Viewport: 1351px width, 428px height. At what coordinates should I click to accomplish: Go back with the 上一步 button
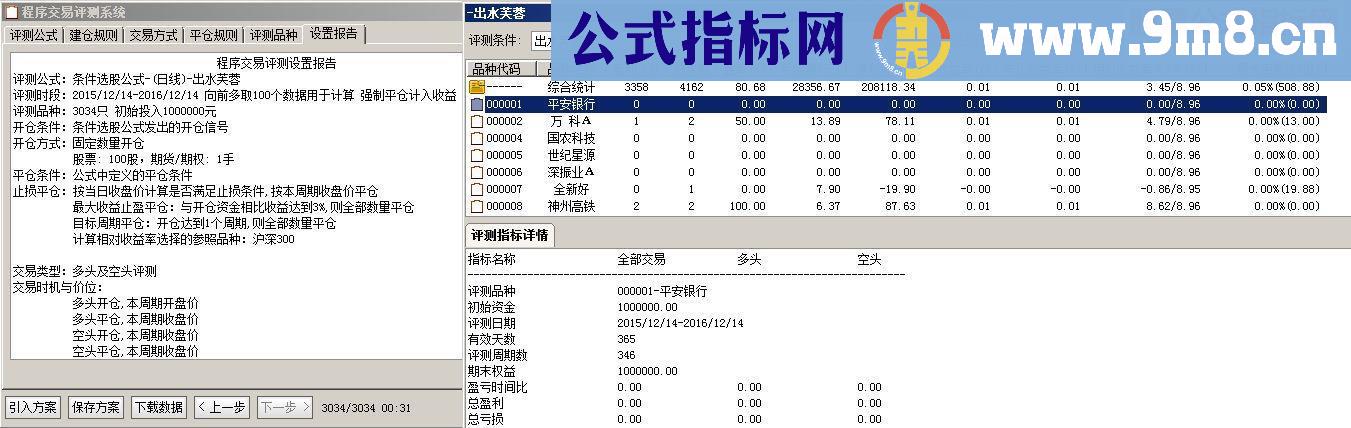click(x=222, y=407)
